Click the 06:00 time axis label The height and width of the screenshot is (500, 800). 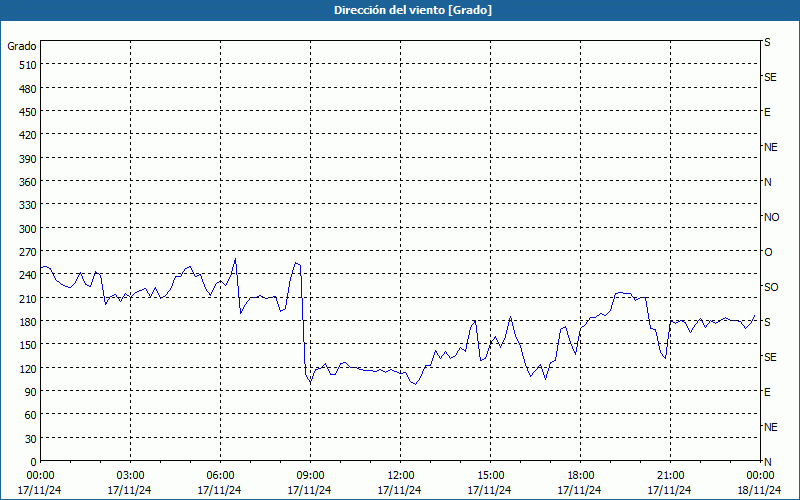[220, 476]
